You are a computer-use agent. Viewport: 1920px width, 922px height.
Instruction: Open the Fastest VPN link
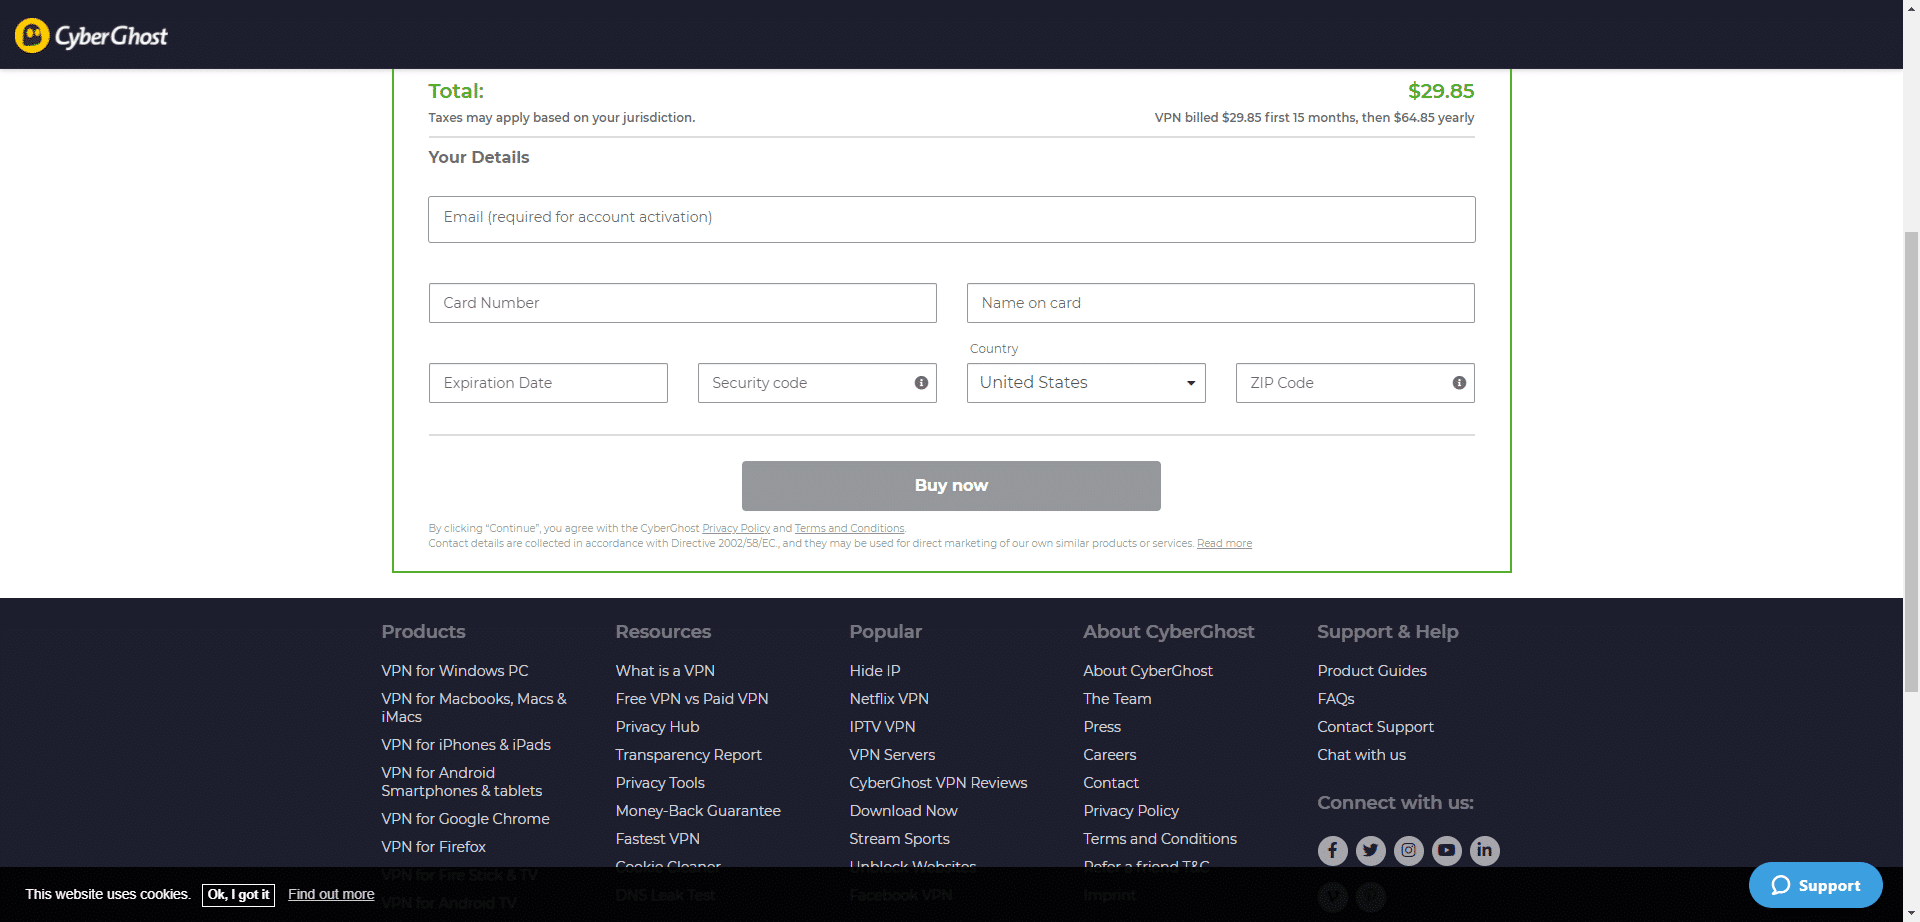[x=657, y=839]
